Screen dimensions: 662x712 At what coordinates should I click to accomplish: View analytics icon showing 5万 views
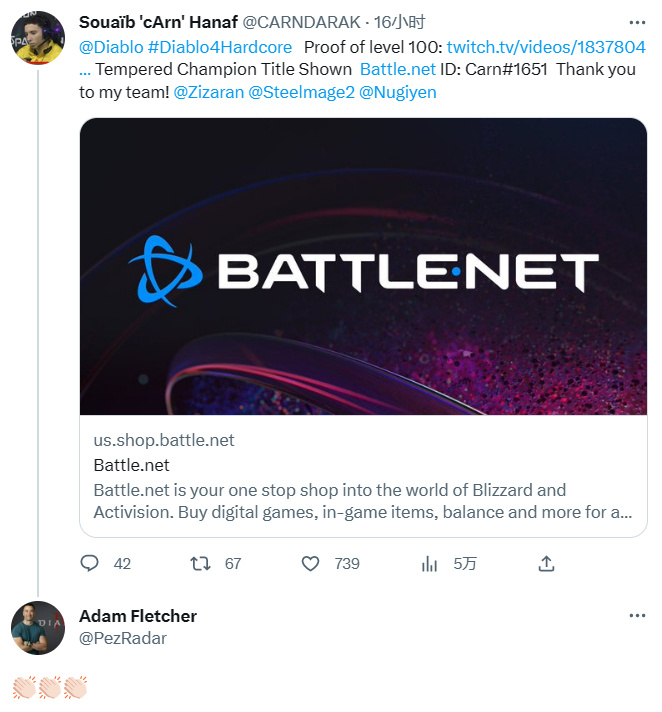pos(429,564)
